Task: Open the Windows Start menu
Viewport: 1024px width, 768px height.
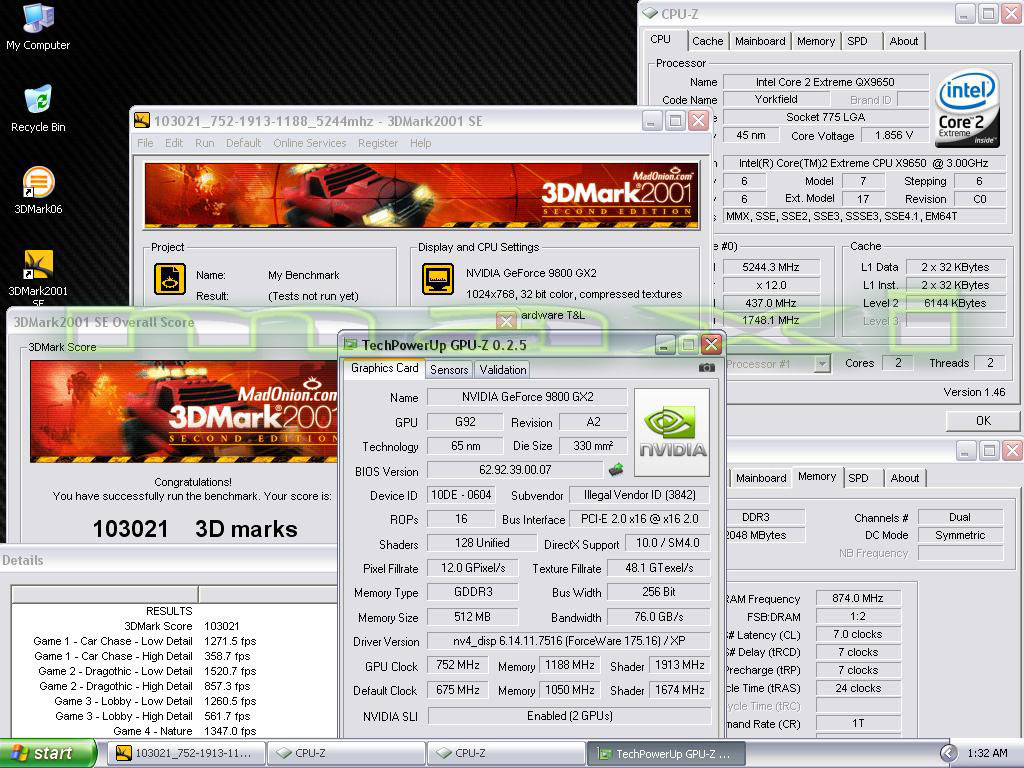Action: click(47, 753)
